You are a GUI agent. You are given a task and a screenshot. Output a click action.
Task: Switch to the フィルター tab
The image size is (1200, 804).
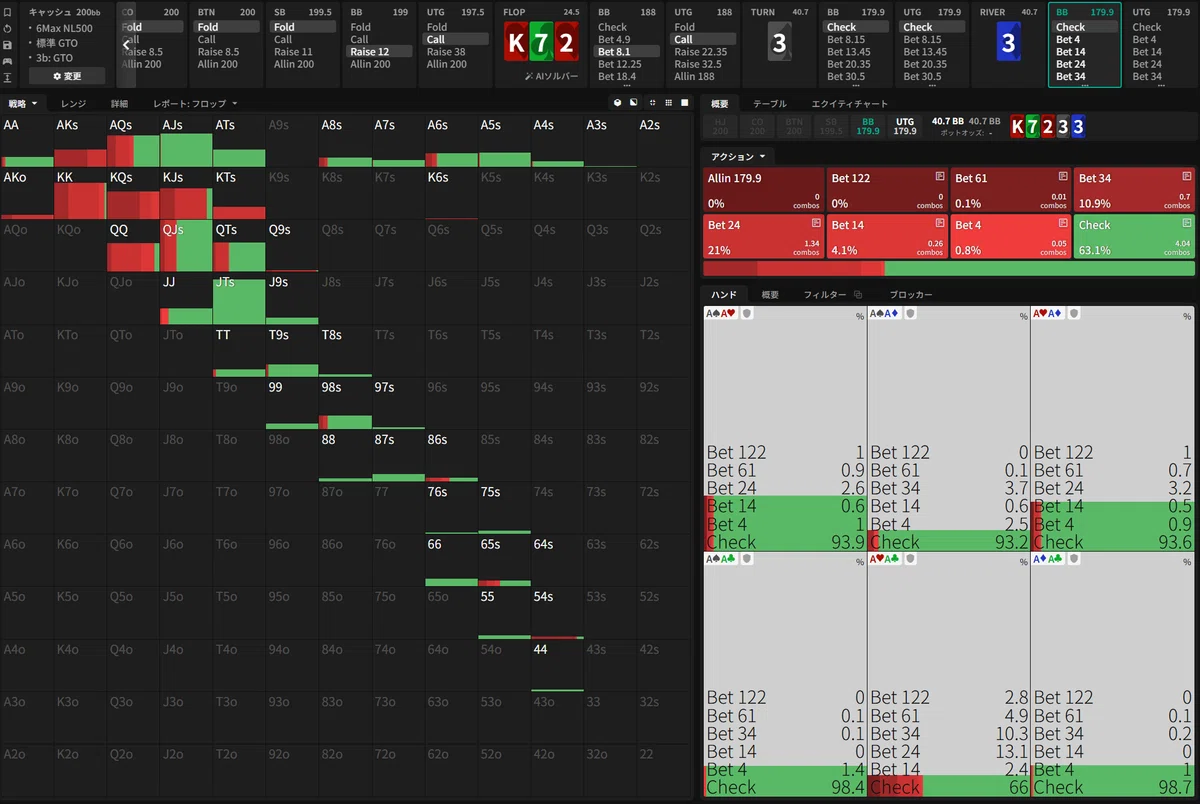[x=825, y=295]
